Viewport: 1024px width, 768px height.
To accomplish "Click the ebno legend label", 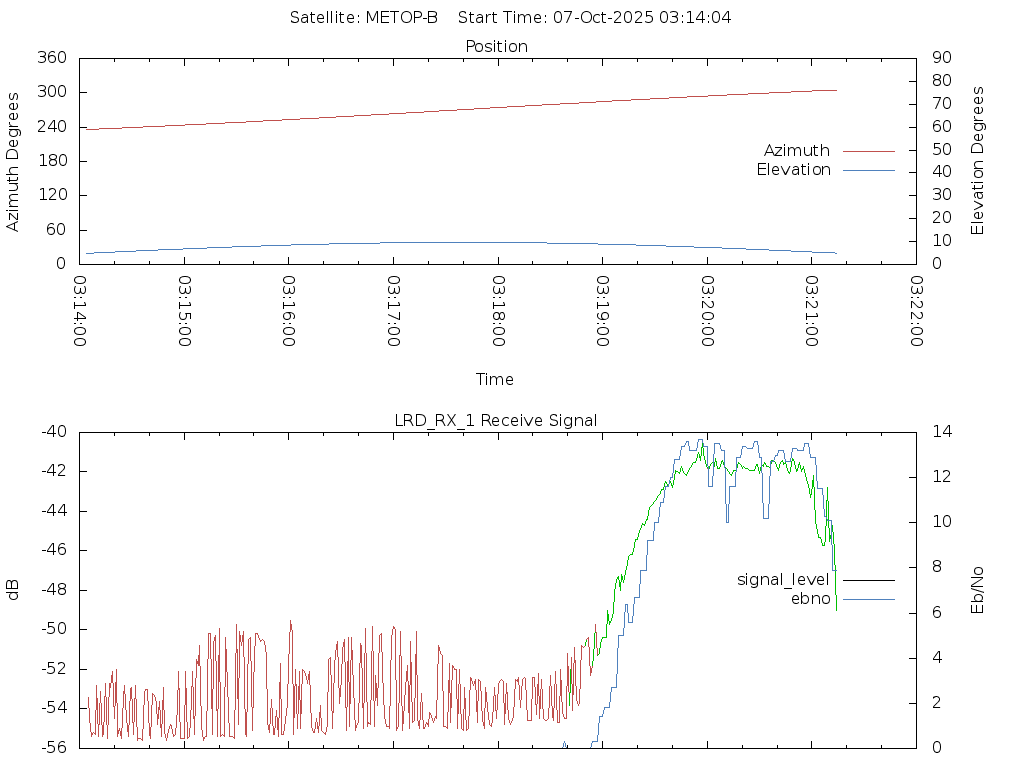I will [810, 598].
